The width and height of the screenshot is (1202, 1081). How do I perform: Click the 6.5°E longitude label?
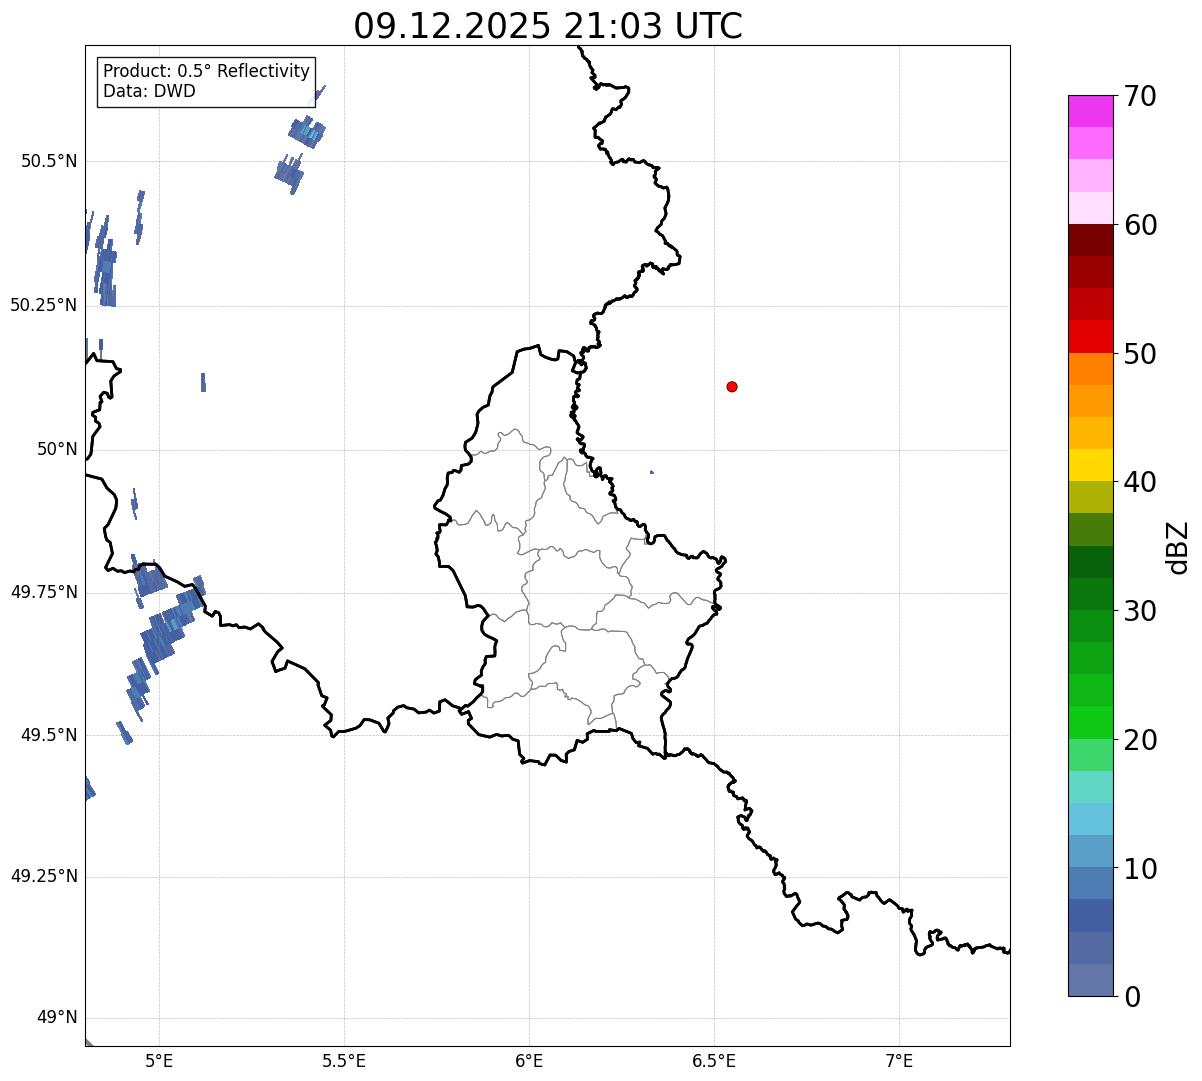point(714,1060)
